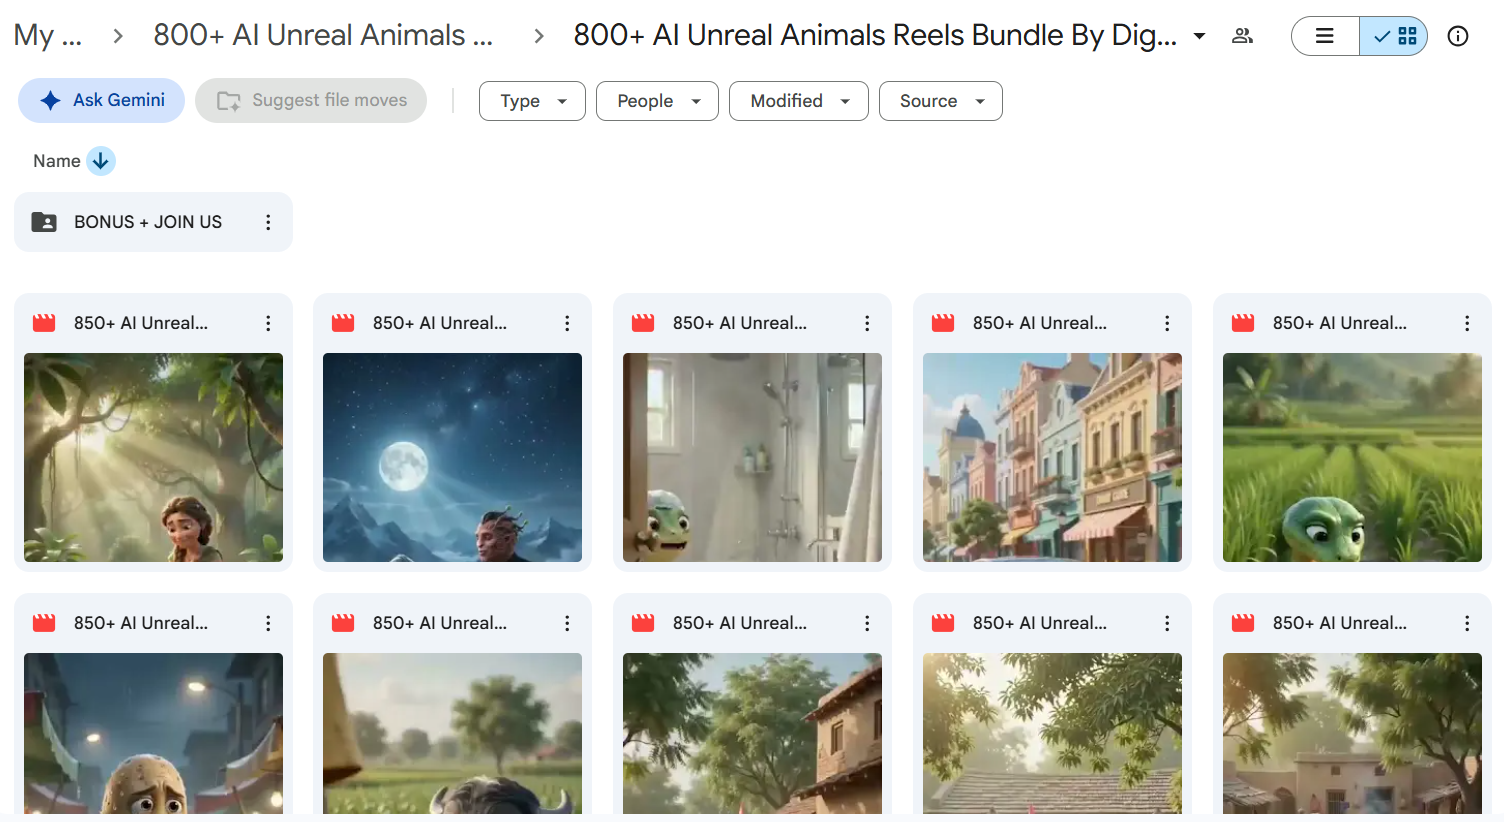Open the view details info icon
Screen dimensions: 1504x822
point(1458,36)
